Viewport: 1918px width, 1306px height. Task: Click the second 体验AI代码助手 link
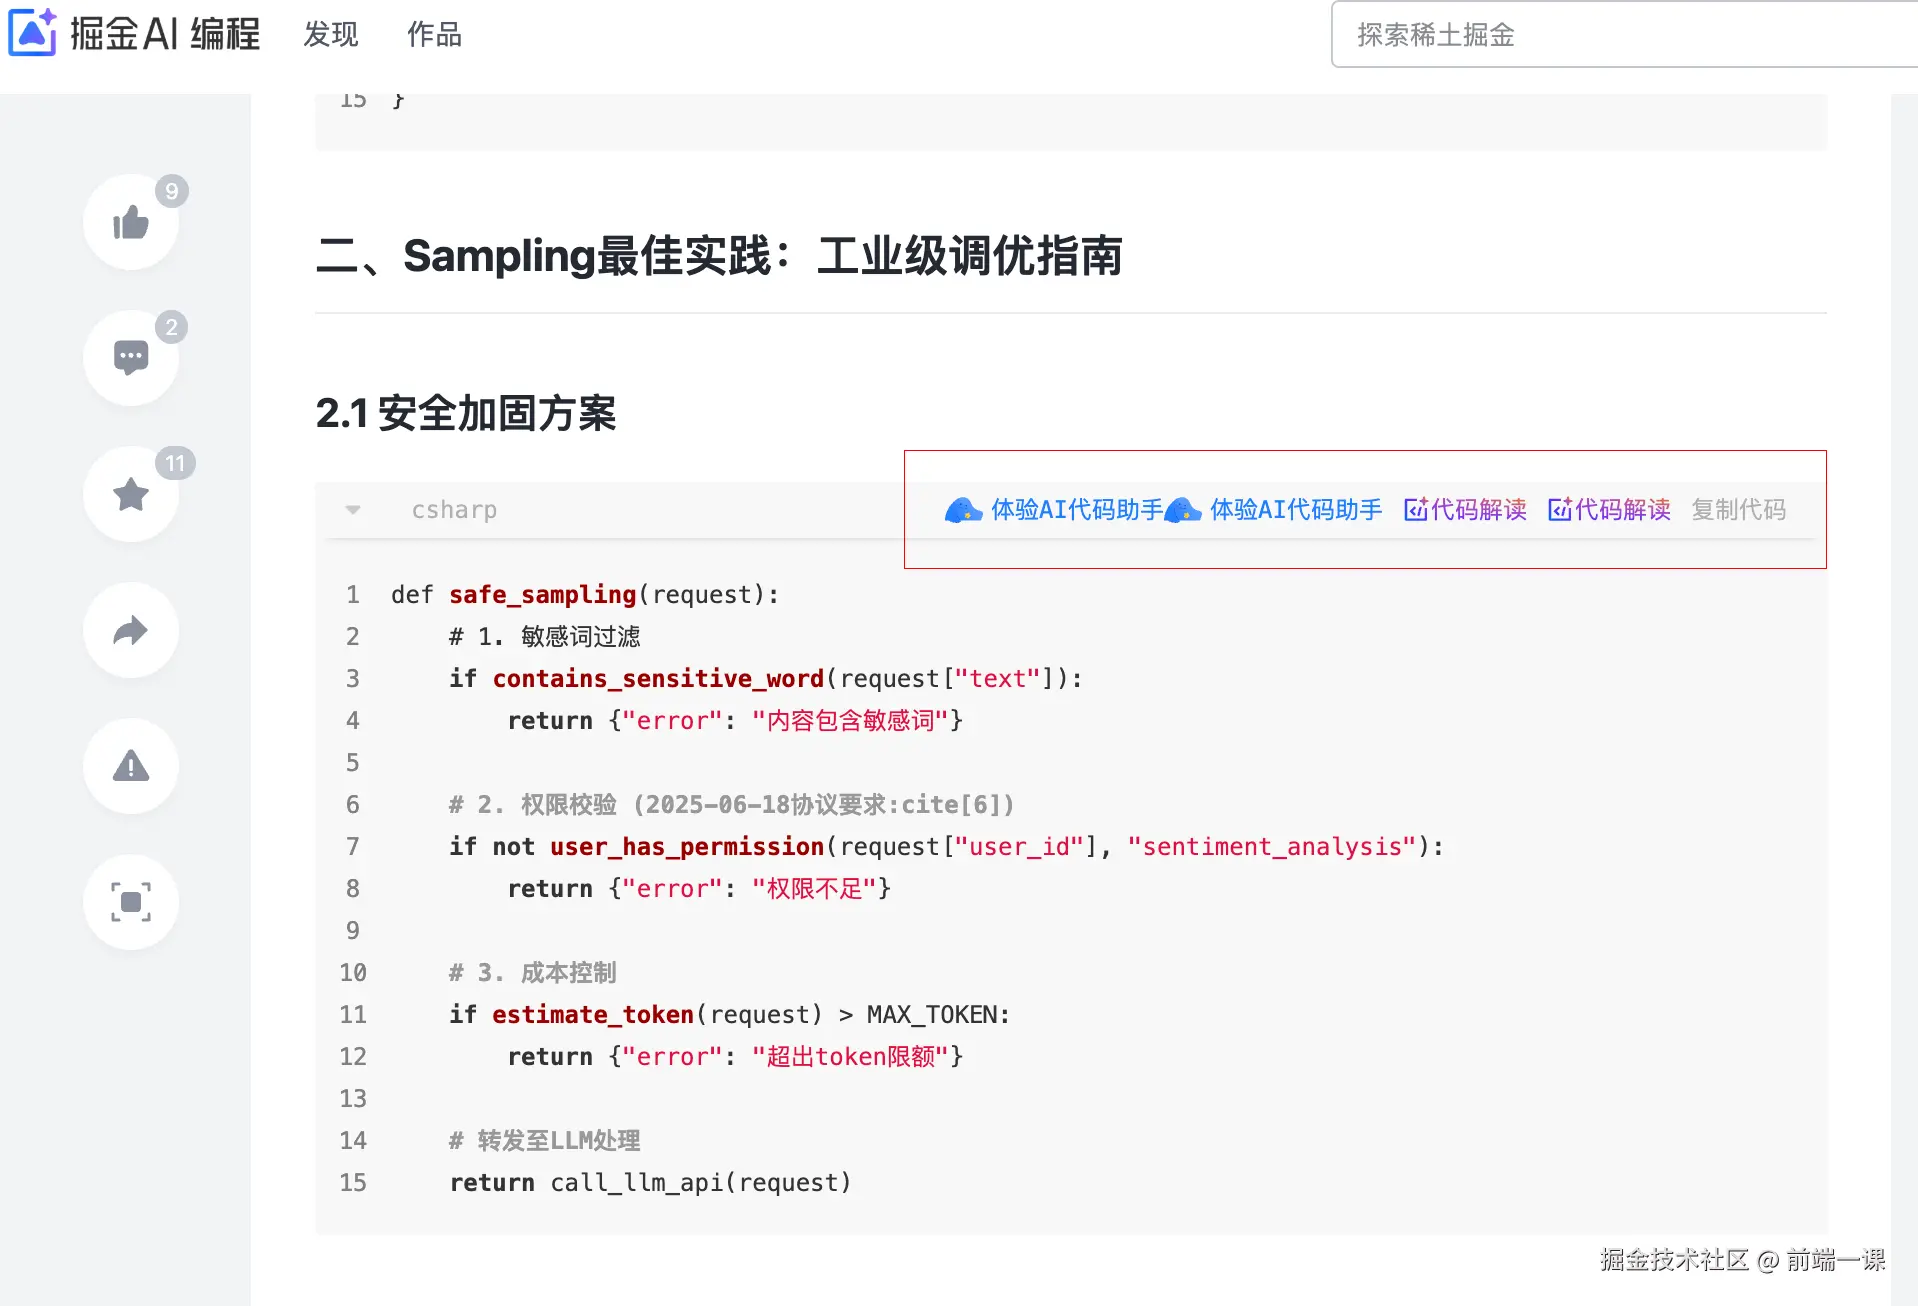tap(1295, 510)
